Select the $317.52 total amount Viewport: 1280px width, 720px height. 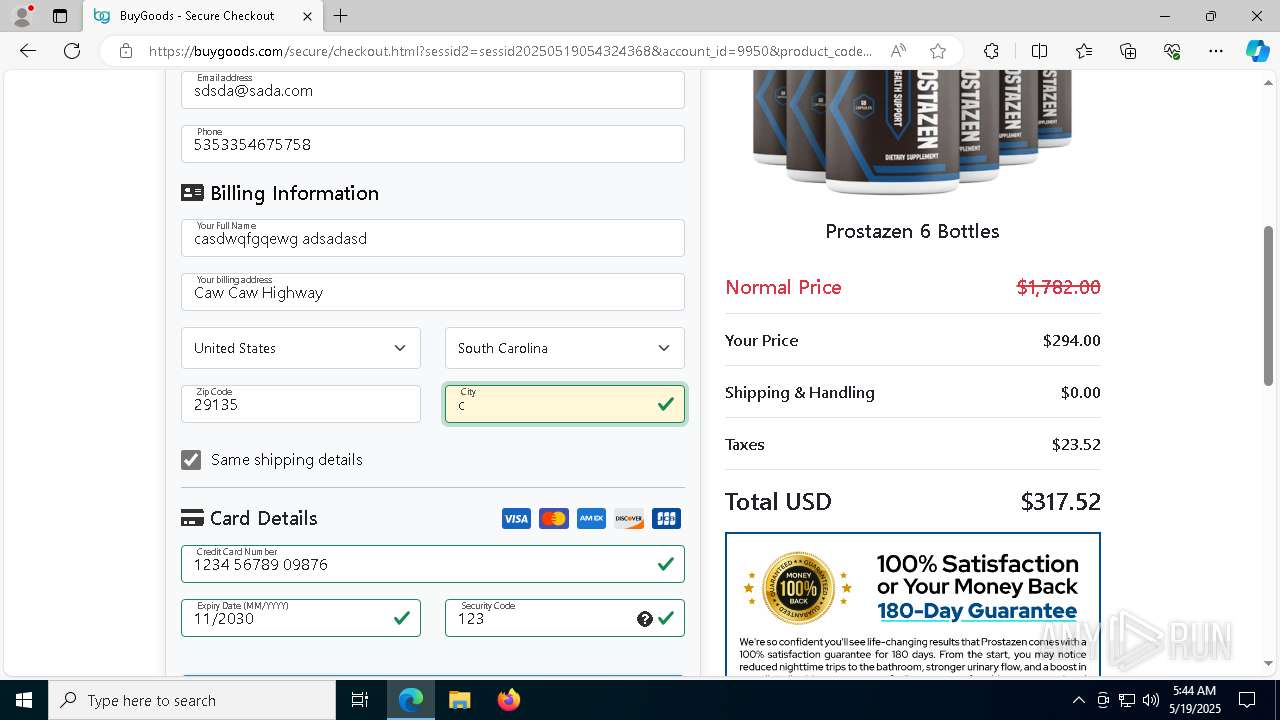pyautogui.click(x=1060, y=501)
